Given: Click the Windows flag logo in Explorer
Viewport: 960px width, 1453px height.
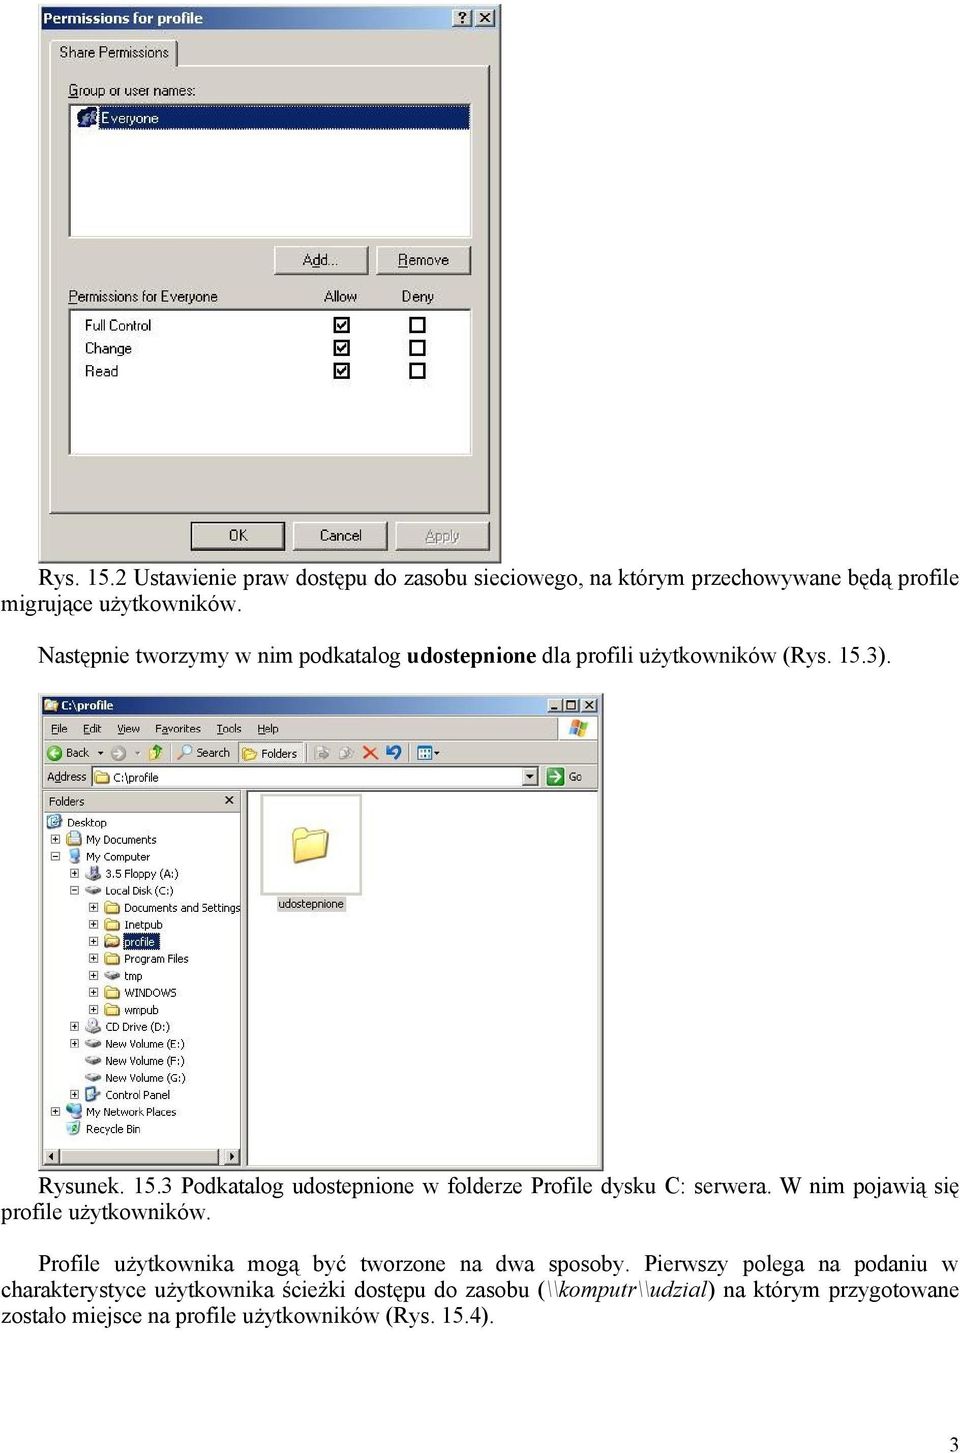Looking at the screenshot, I should point(578,728).
